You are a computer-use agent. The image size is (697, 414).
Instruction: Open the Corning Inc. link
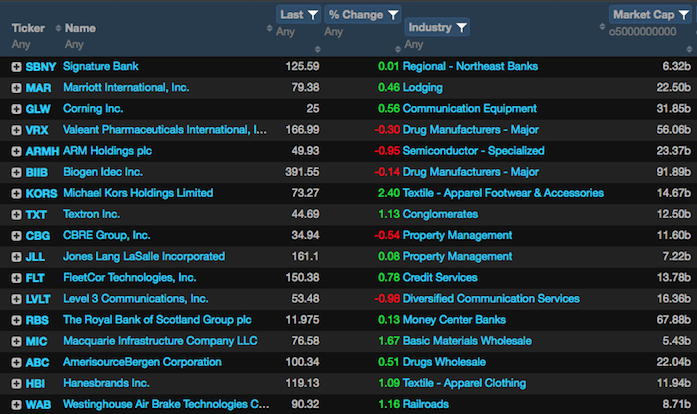tap(93, 109)
